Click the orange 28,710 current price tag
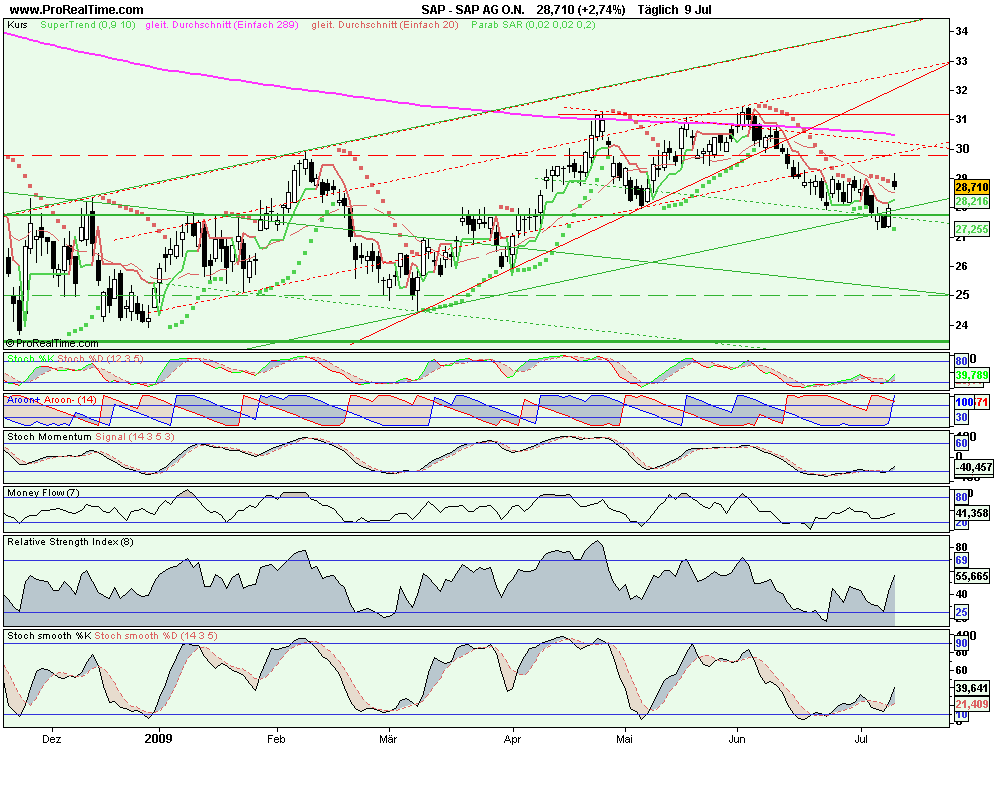Screen dimensions: 1000x800 (972, 188)
